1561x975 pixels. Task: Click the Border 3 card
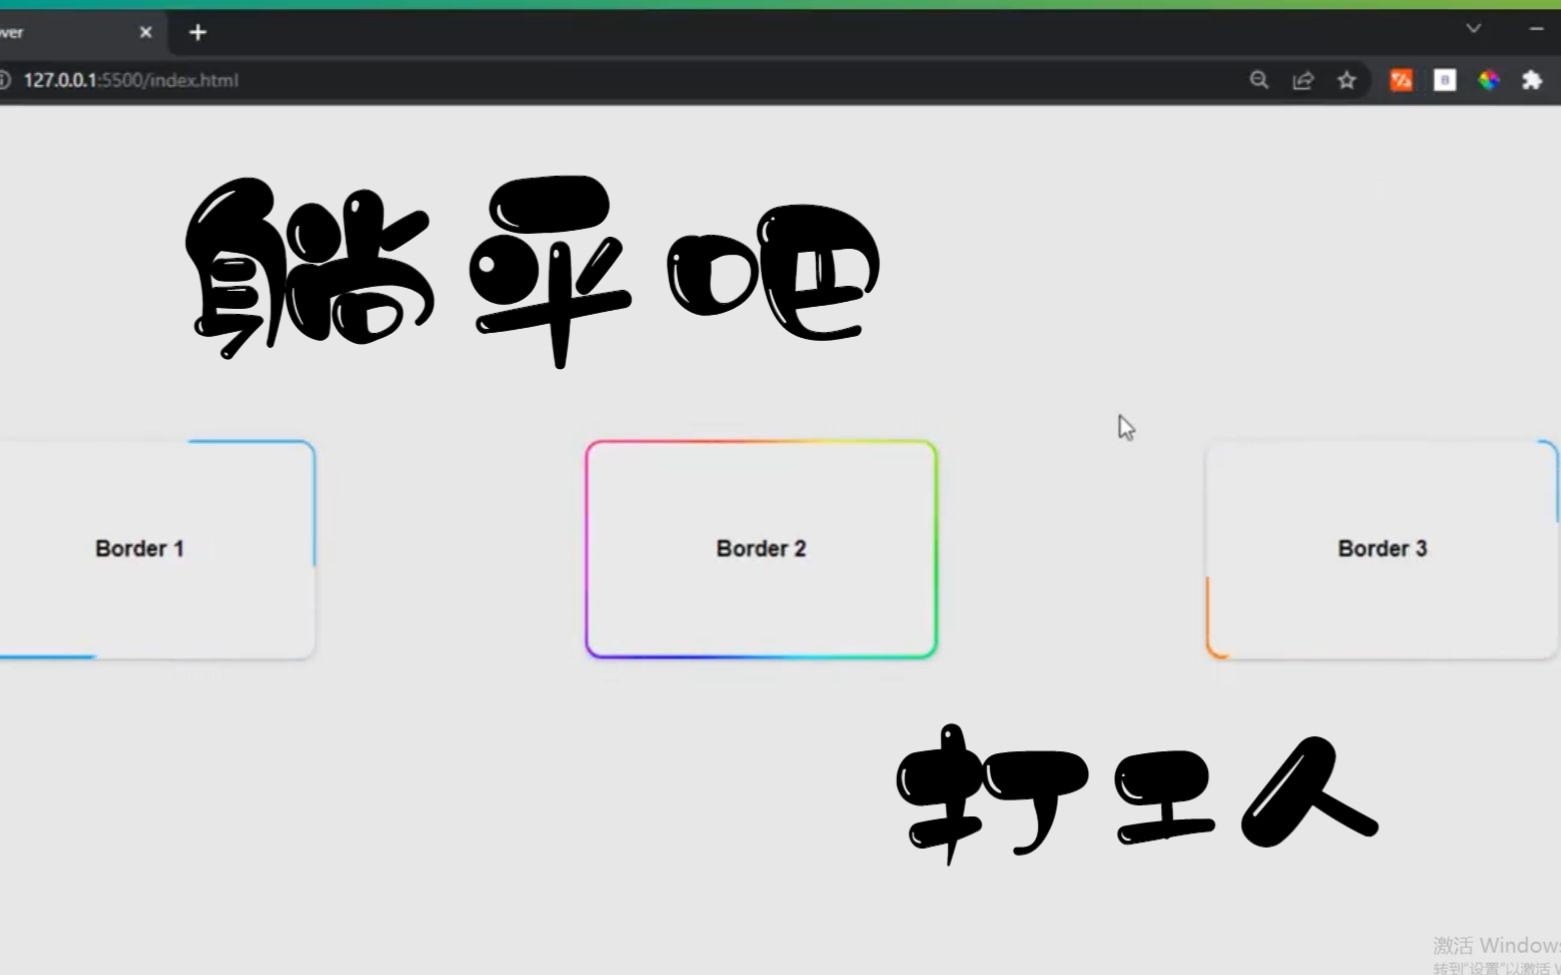(x=1381, y=548)
